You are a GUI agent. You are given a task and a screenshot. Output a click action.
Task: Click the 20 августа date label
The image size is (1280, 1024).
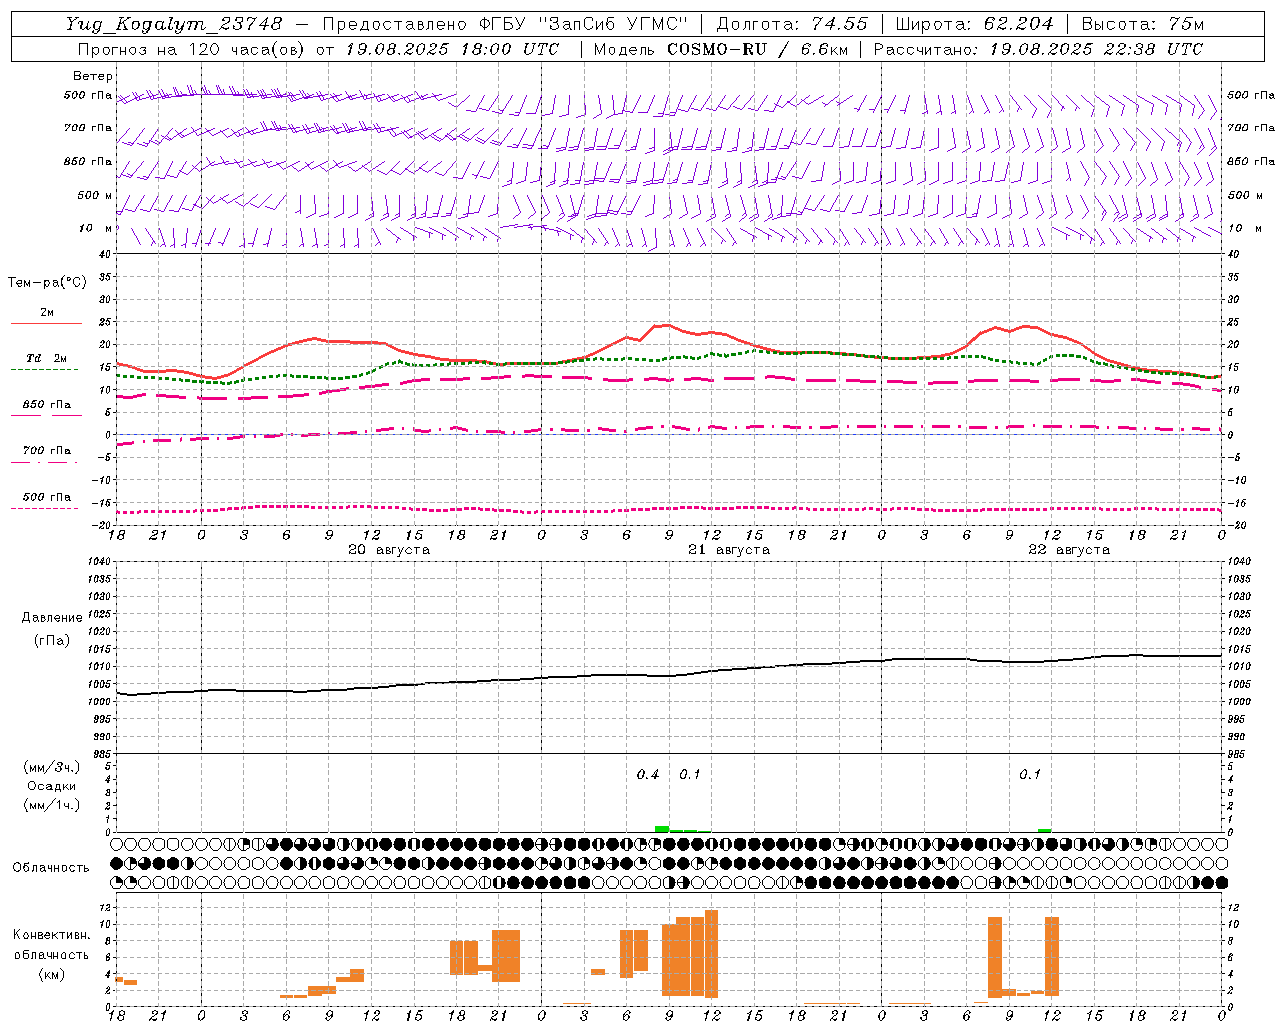click(389, 550)
